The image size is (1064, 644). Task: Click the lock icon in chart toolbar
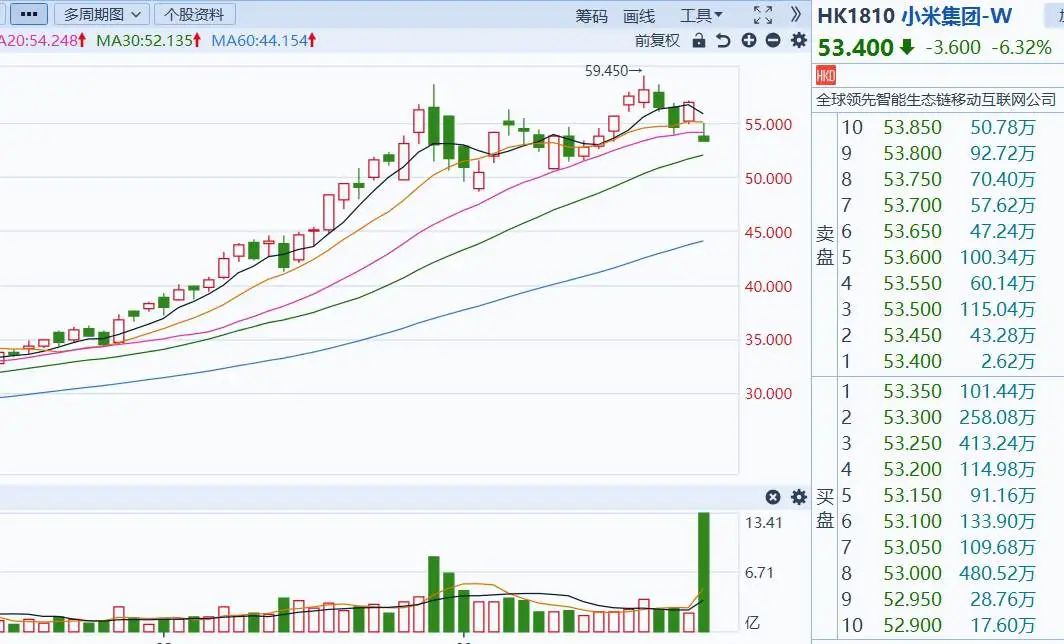point(698,40)
